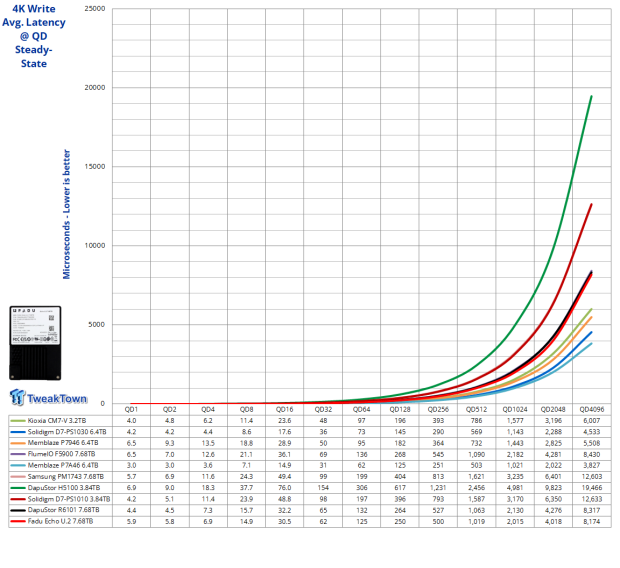Click the 2,456 QD512 value for DapuStor H5100
The height and width of the screenshot is (568, 620).
(x=476, y=488)
